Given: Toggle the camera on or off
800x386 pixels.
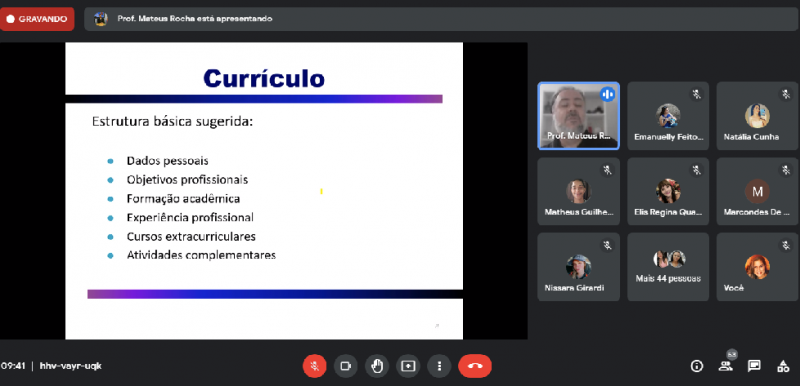Looking at the screenshot, I should (346, 366).
